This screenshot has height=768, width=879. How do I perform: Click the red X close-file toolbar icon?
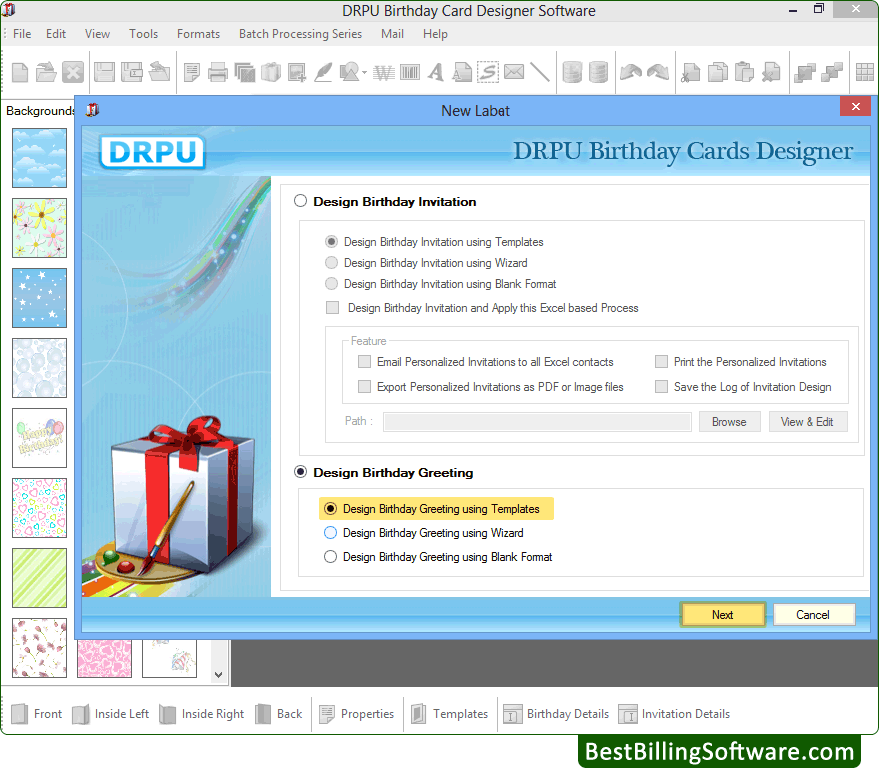coord(73,72)
